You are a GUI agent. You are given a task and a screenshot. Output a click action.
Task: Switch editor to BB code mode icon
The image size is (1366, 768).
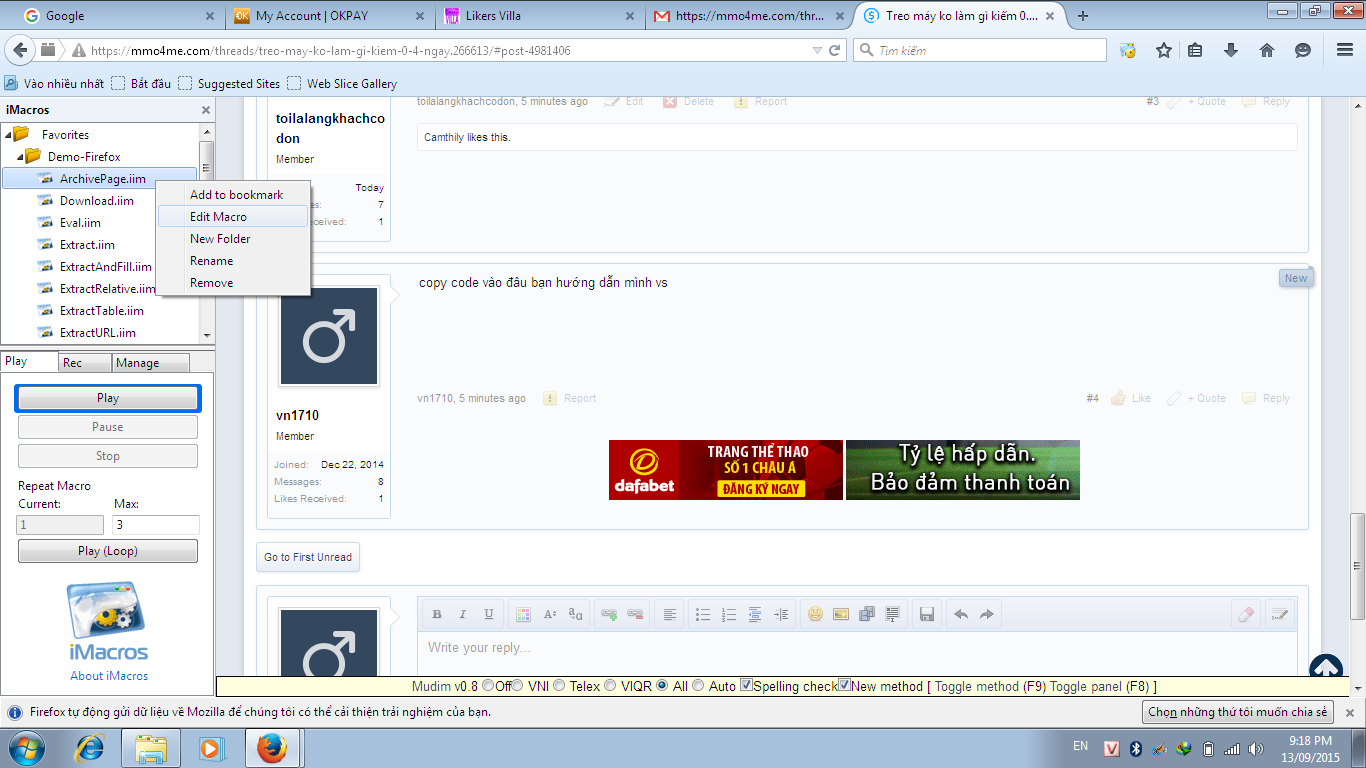[x=1279, y=614]
